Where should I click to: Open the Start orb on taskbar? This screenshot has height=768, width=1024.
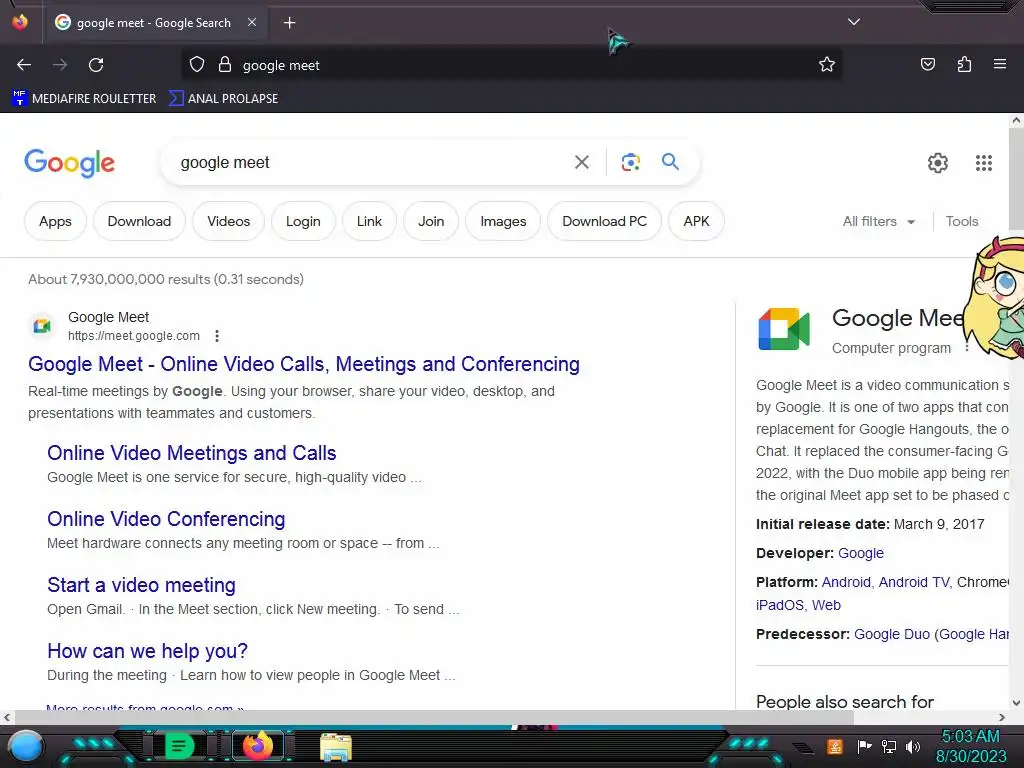[26, 747]
